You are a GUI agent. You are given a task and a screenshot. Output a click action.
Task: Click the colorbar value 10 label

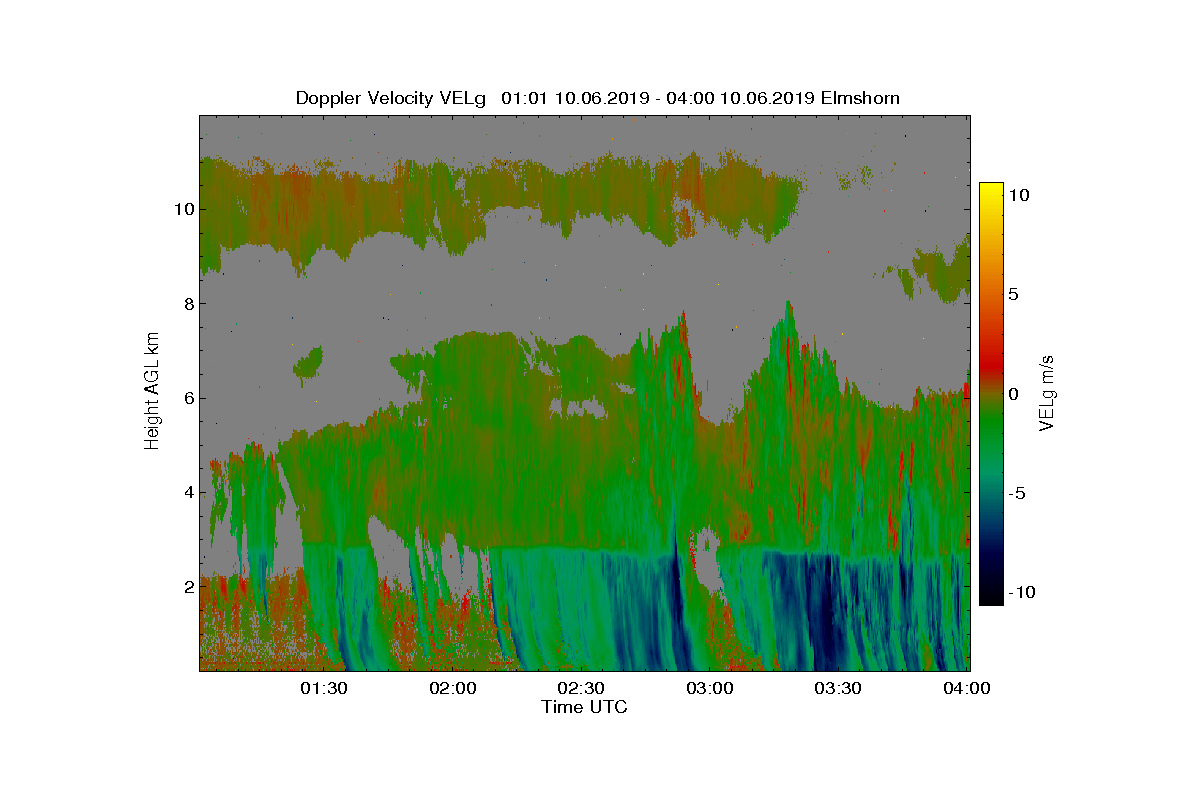coord(1019,196)
